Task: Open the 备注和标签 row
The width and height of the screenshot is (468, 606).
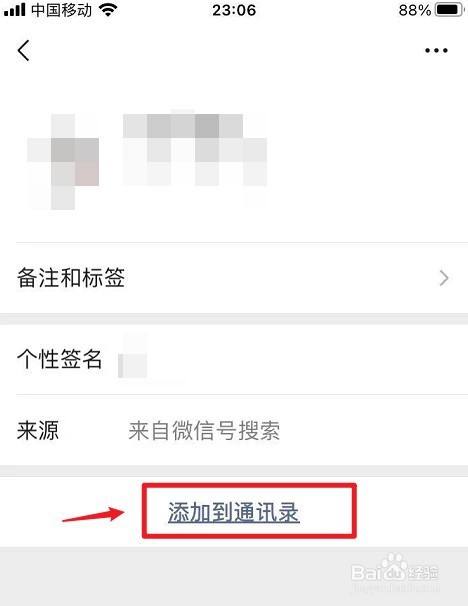Action: tap(234, 278)
